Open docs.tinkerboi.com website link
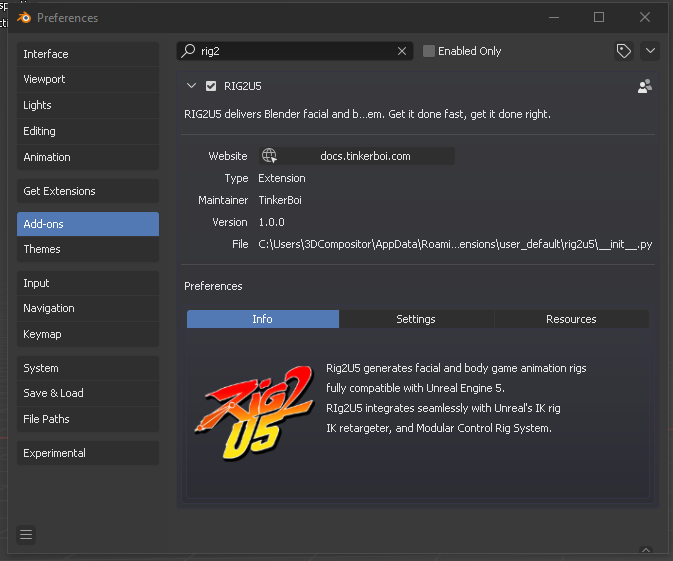This screenshot has height=561, width=673. tap(365, 156)
